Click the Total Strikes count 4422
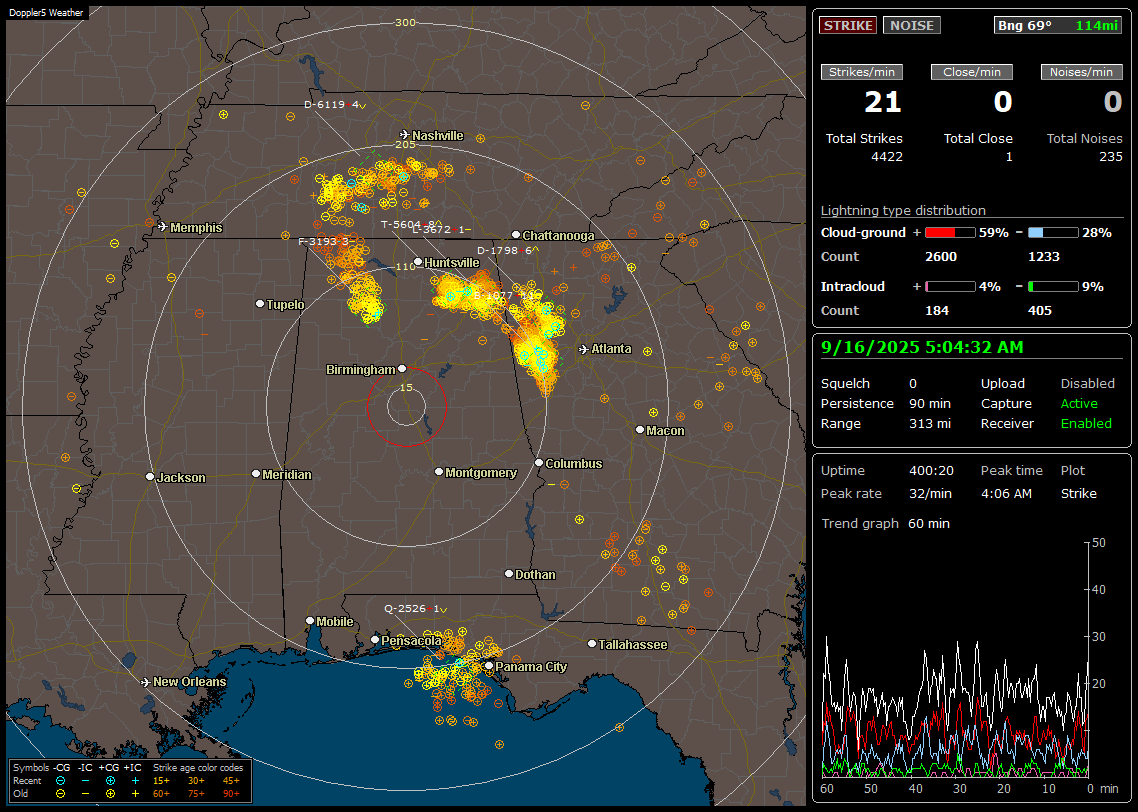Viewport: 1138px width, 812px height. click(x=887, y=157)
